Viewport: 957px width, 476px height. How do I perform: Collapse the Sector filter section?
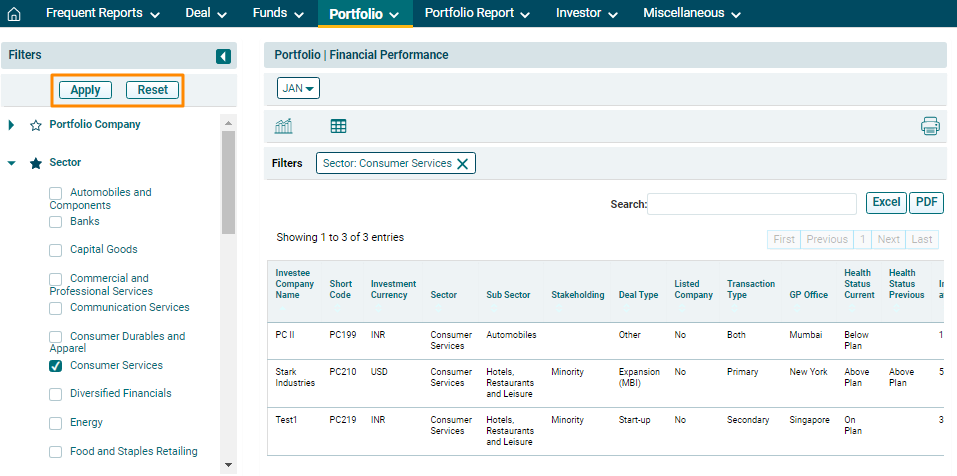click(11, 163)
